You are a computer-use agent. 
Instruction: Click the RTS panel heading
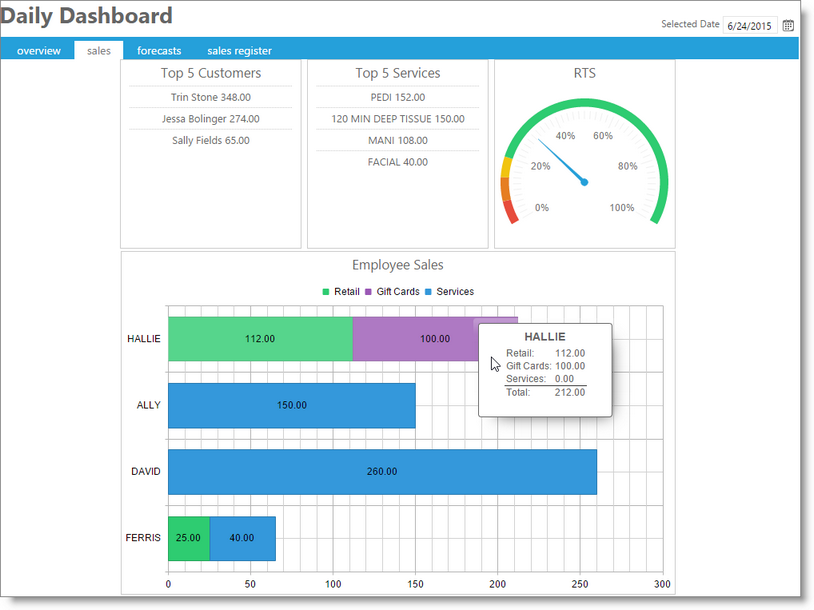(585, 73)
